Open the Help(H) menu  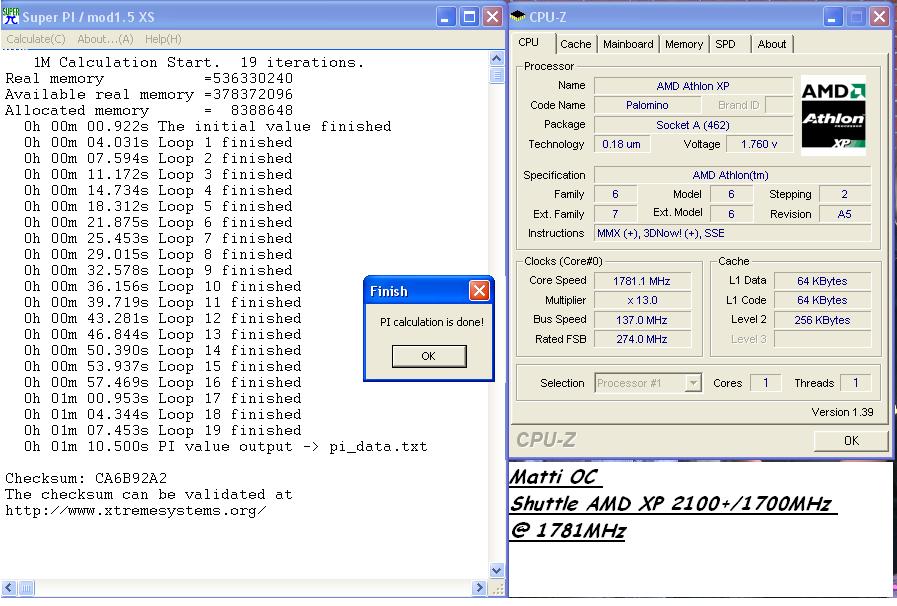point(163,39)
